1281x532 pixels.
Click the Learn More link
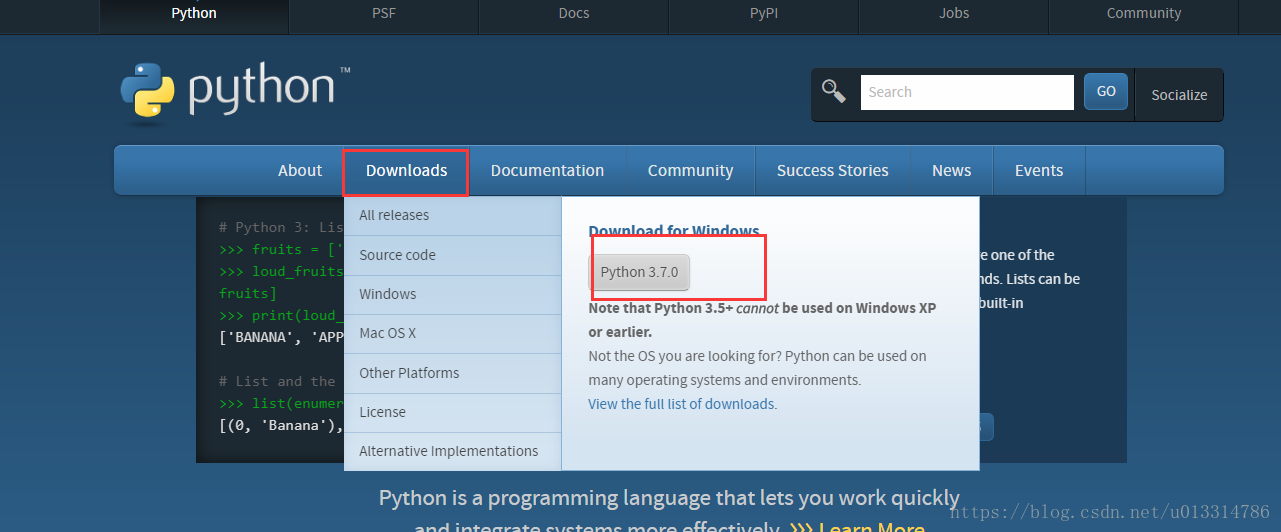tap(870, 526)
